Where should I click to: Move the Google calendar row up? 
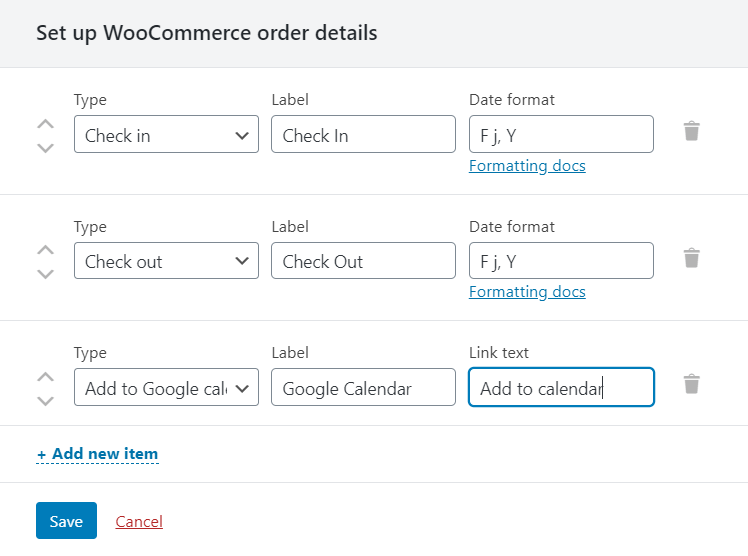45,377
